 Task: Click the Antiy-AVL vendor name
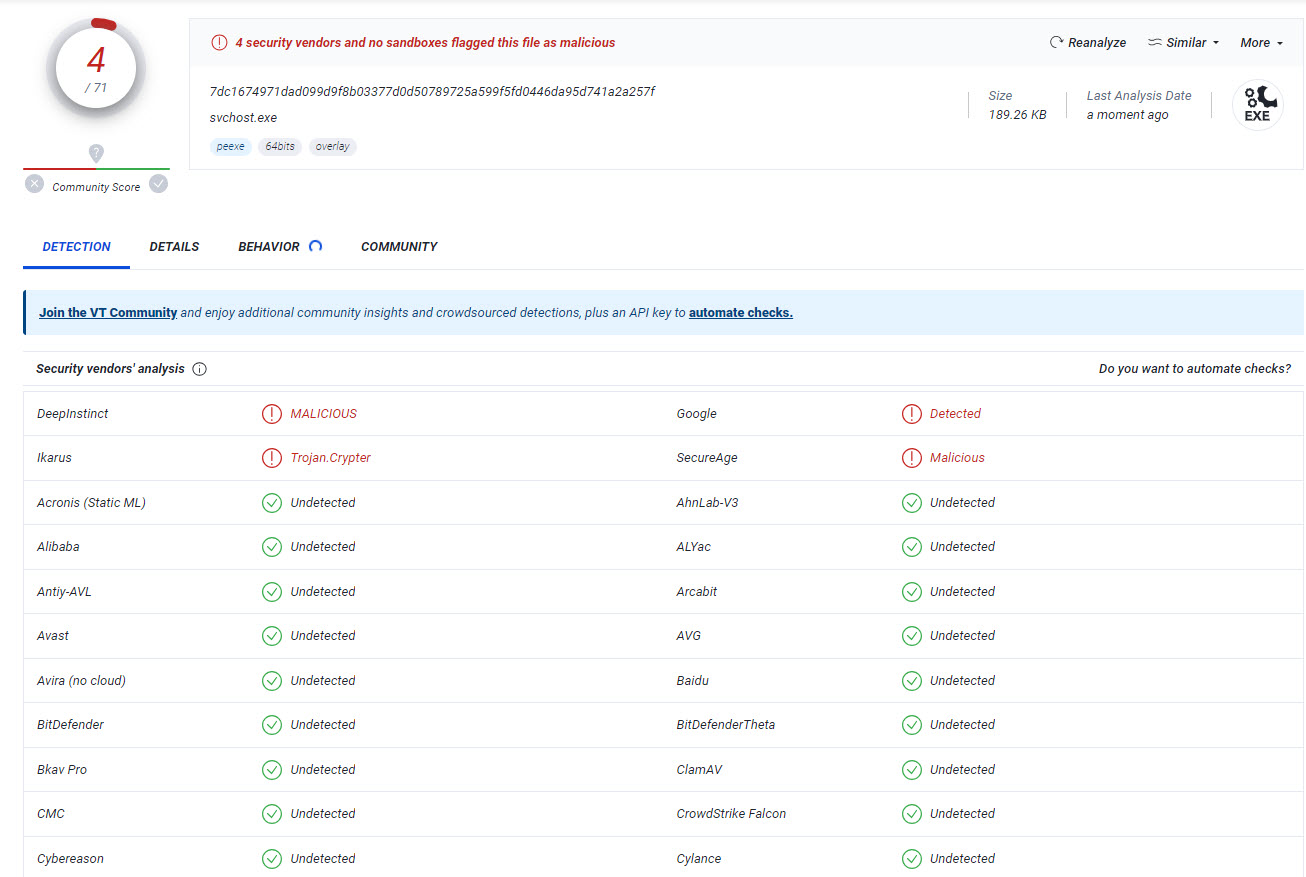[x=64, y=592]
